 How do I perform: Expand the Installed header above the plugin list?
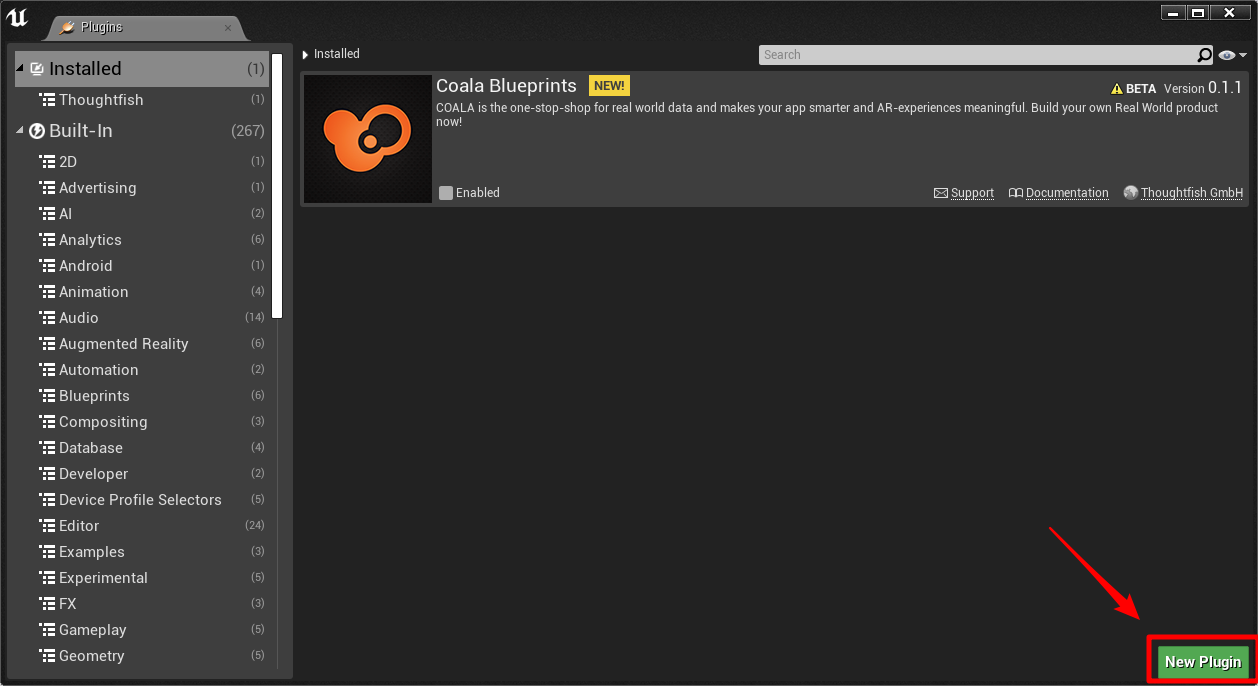tap(306, 53)
